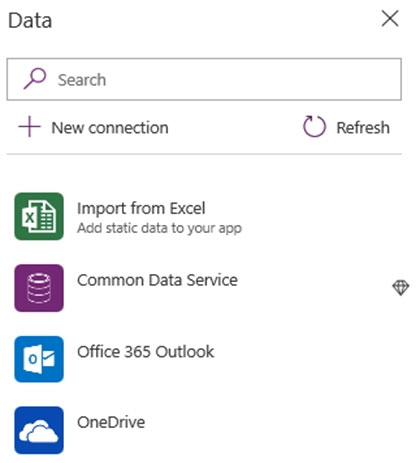Click the circular Refresh arrow icon
The height and width of the screenshot is (463, 420).
(x=314, y=126)
